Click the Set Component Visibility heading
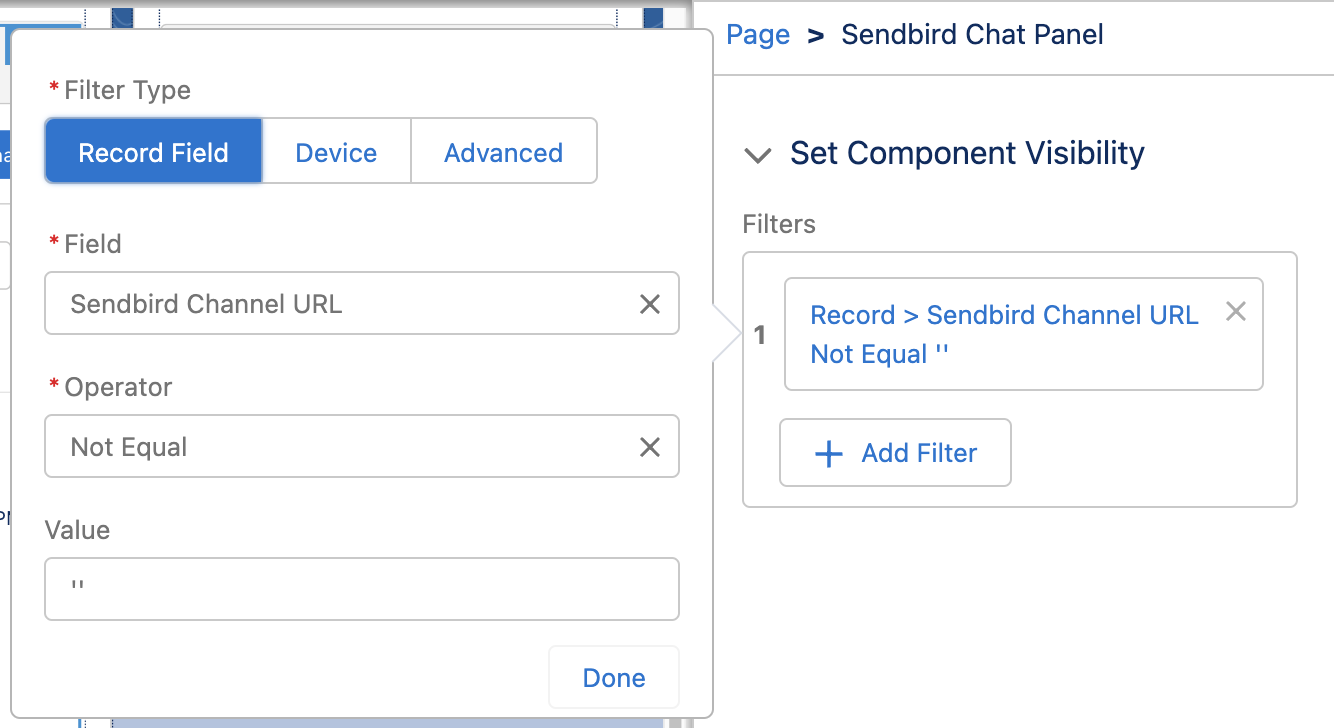Image resolution: width=1334 pixels, height=728 pixels. 967,153
